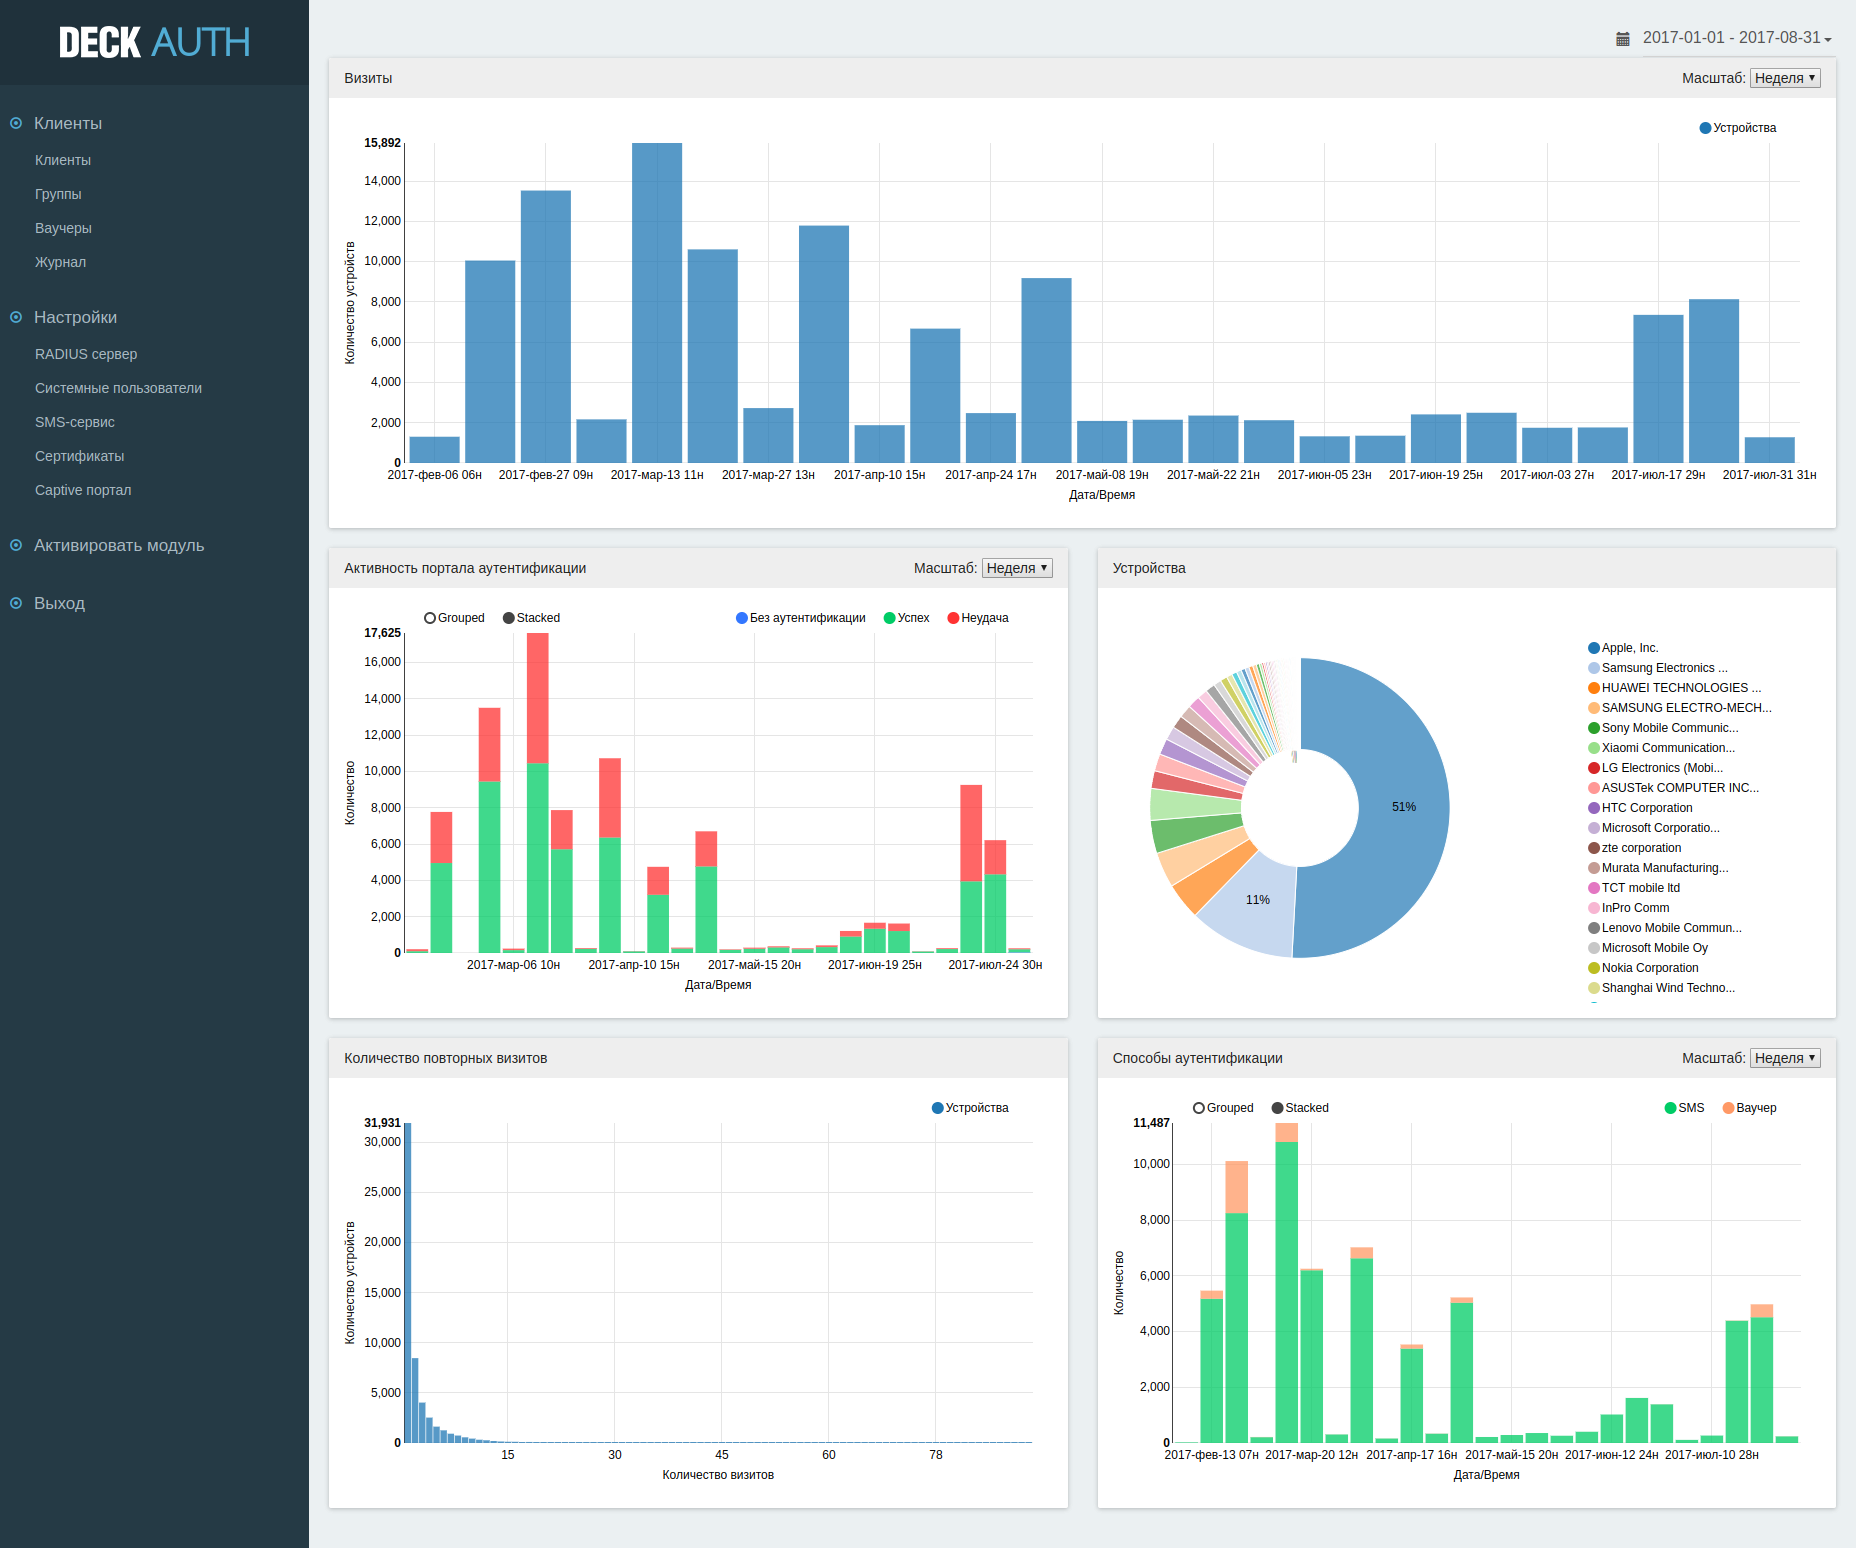Image resolution: width=1856 pixels, height=1548 pixels.
Task: Click the circle icon next to Клиенты heading
Action: [x=16, y=123]
